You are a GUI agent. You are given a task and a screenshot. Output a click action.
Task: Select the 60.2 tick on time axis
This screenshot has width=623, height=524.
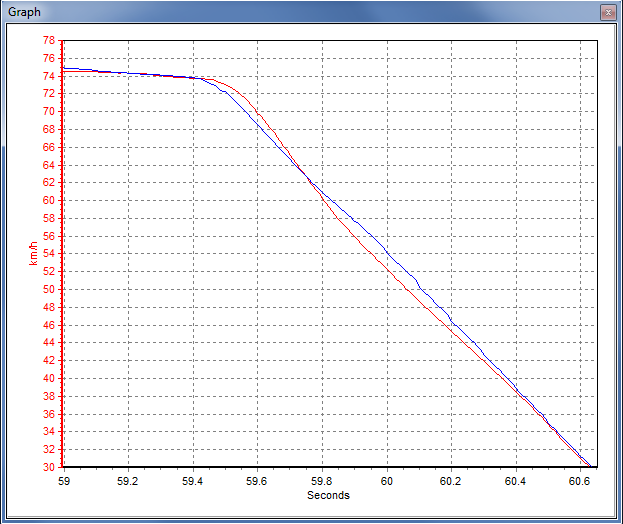pyautogui.click(x=451, y=480)
